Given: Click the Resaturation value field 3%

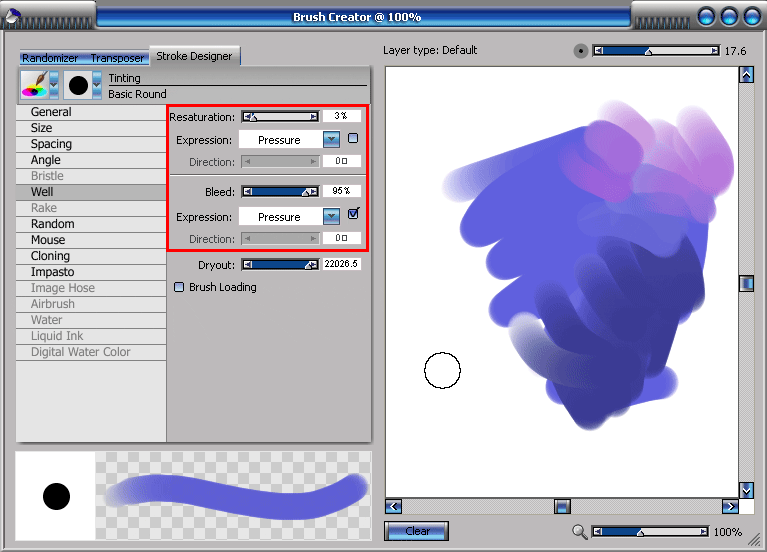Looking at the screenshot, I should pos(341,116).
